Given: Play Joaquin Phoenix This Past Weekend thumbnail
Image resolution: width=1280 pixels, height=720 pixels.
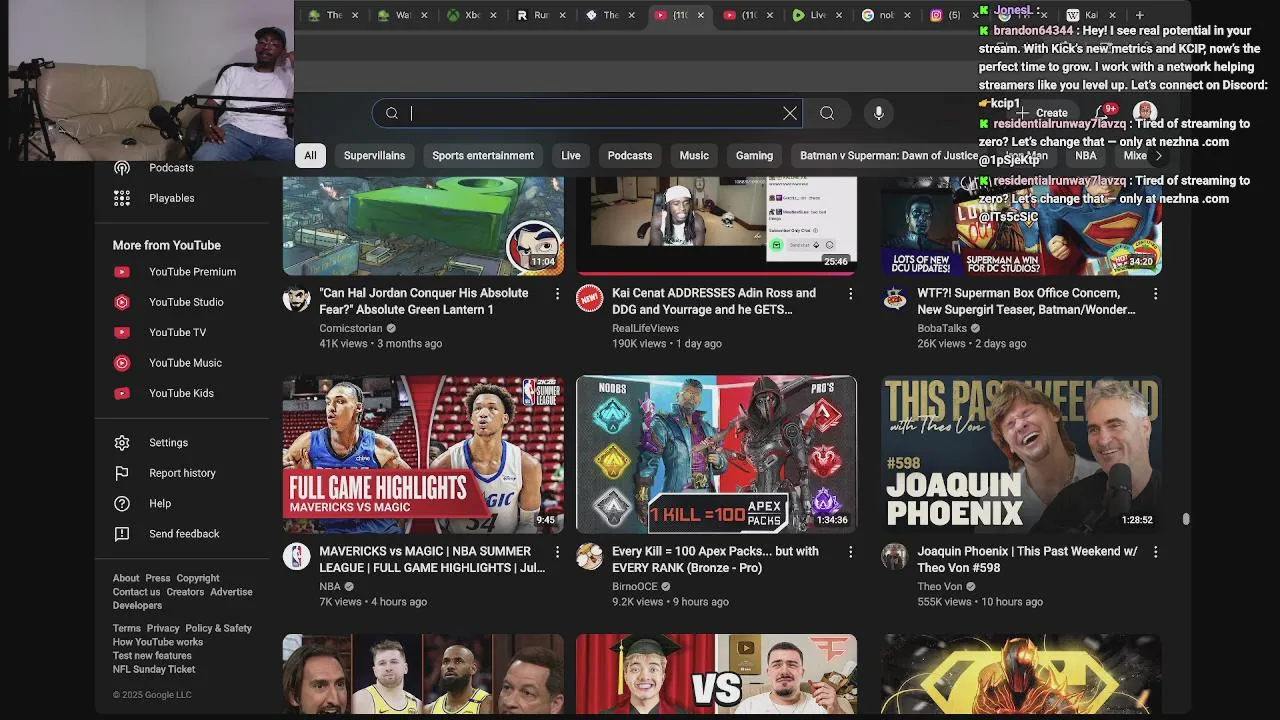Looking at the screenshot, I should tap(1021, 454).
